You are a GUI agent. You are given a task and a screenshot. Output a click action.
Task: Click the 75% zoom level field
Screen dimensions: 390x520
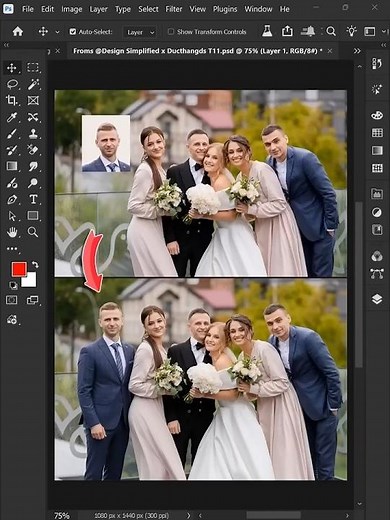pyautogui.click(x=62, y=515)
